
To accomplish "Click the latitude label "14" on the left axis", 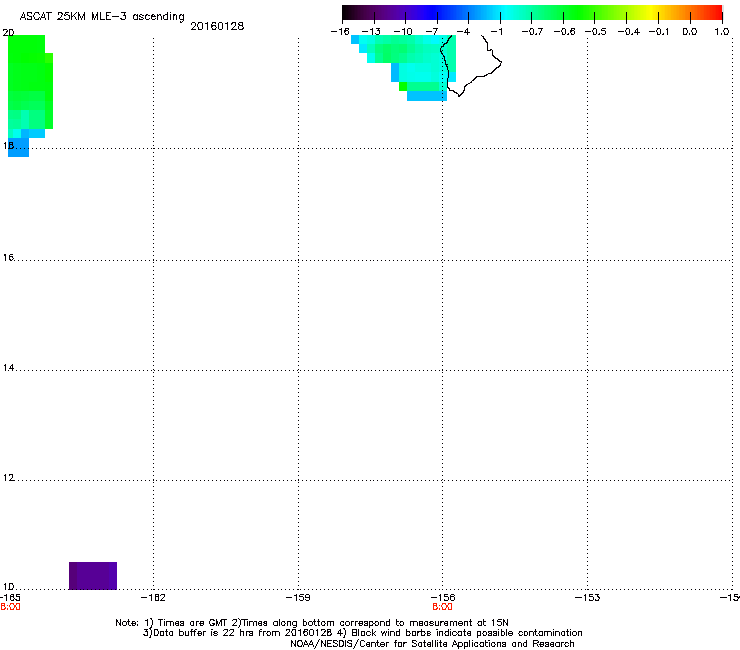I will click(x=8, y=368).
